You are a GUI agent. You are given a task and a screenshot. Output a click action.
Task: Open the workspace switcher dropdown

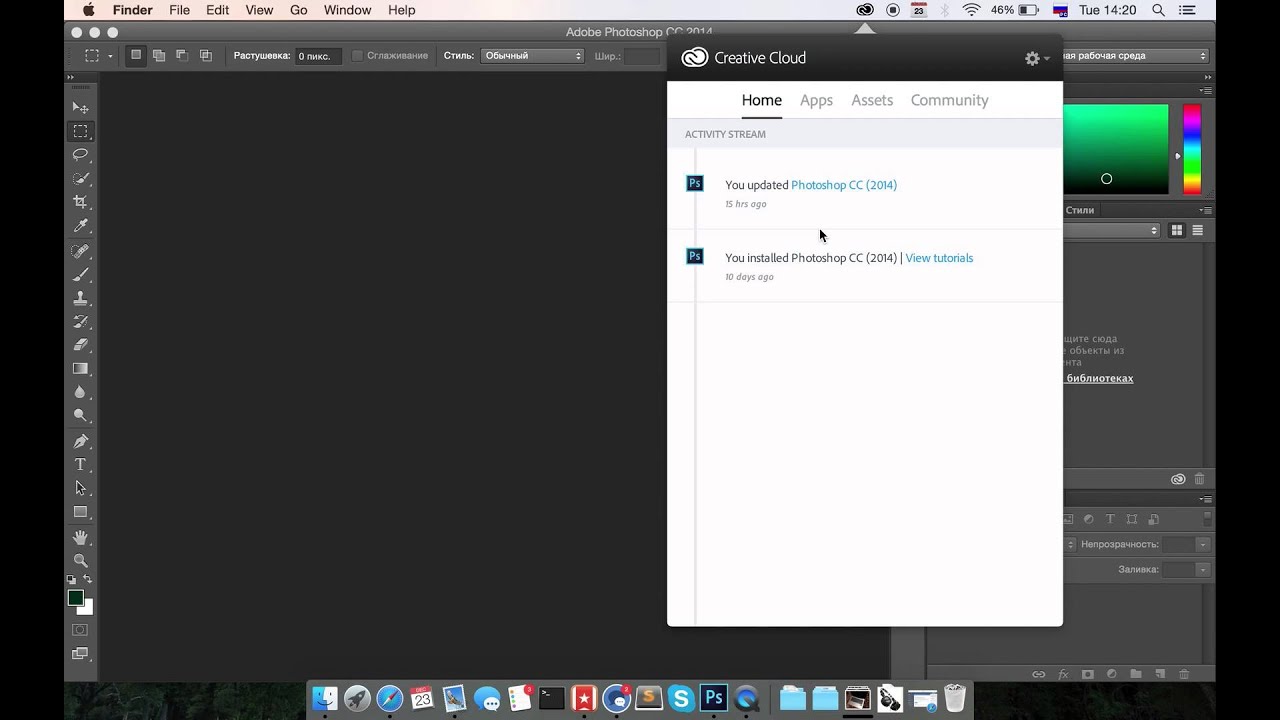click(x=1135, y=56)
